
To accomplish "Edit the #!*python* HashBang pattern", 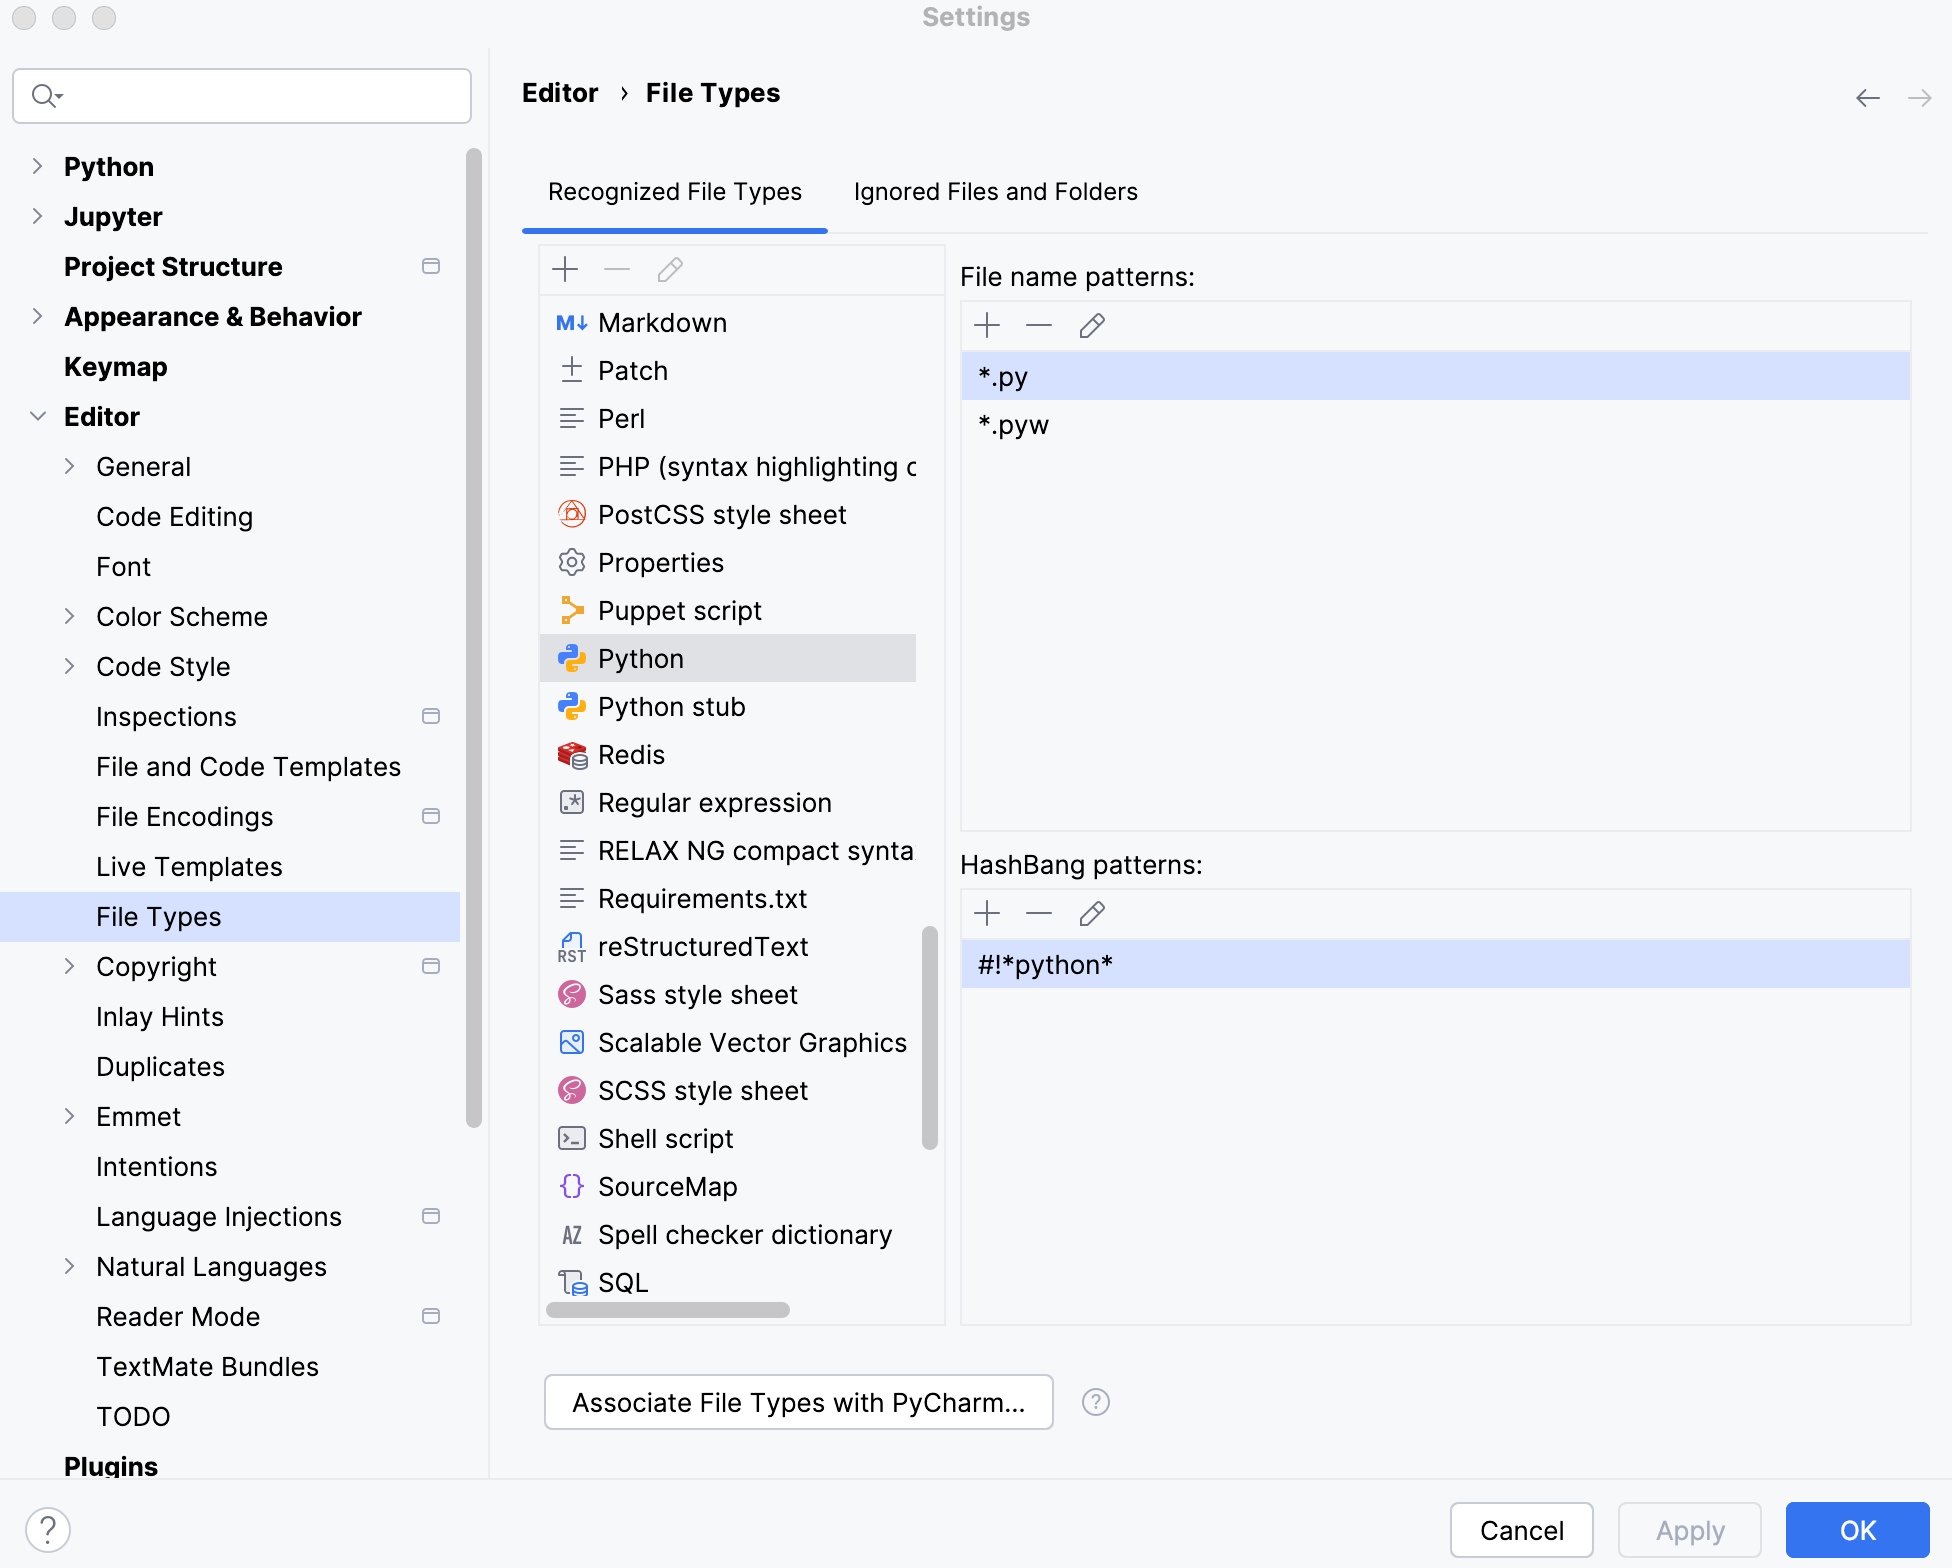I will point(1091,913).
